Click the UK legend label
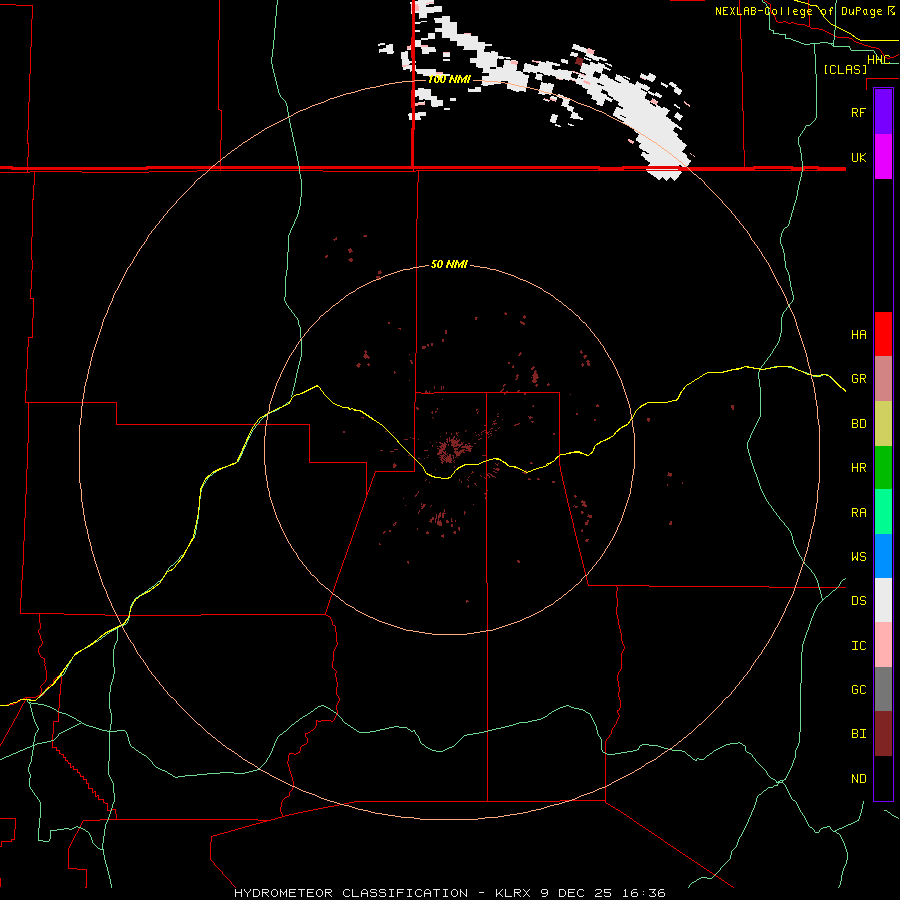Image resolution: width=900 pixels, height=900 pixels. click(x=858, y=157)
